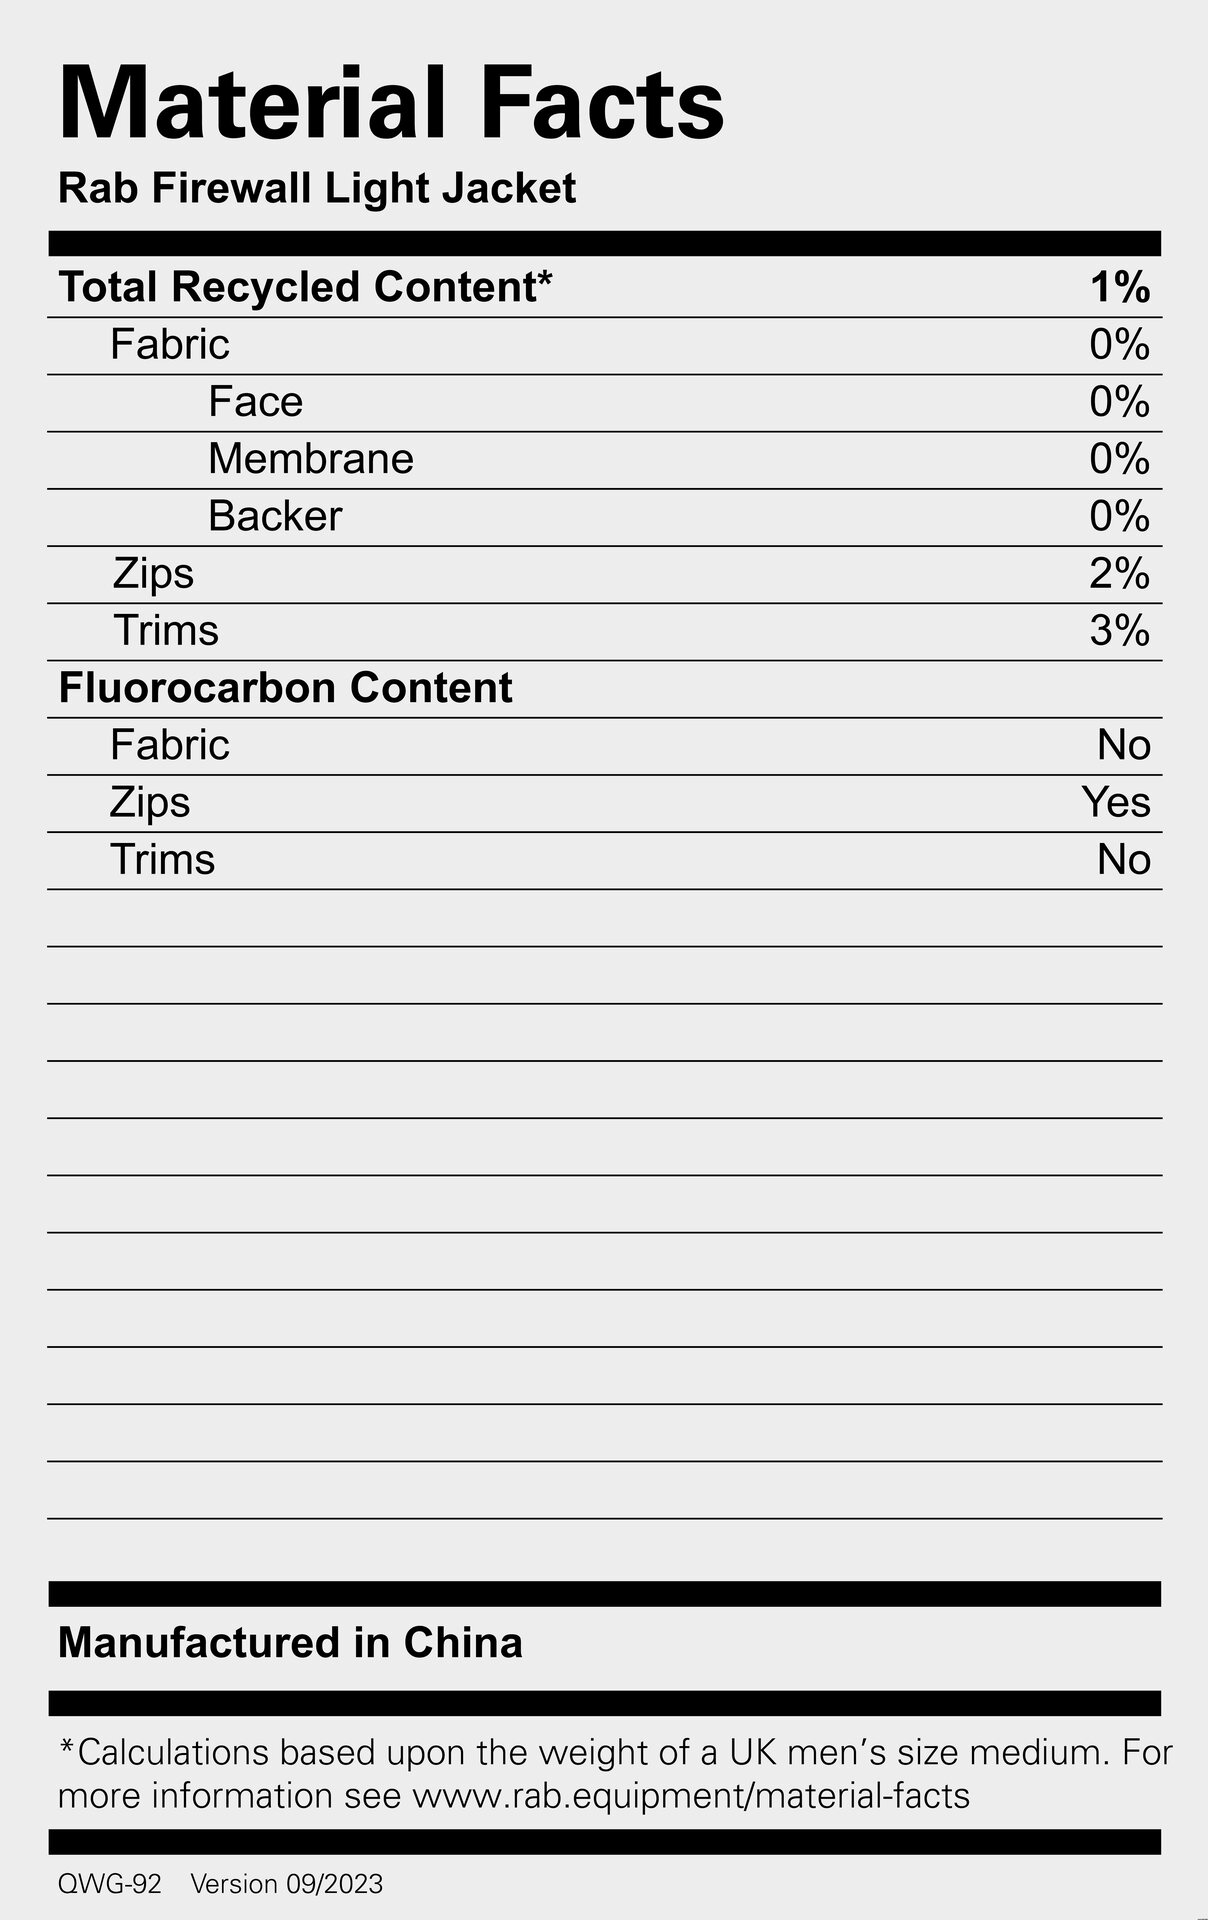Select the Fabric row under recycled content
This screenshot has width=1208, height=1920.
pyautogui.click(x=169, y=345)
